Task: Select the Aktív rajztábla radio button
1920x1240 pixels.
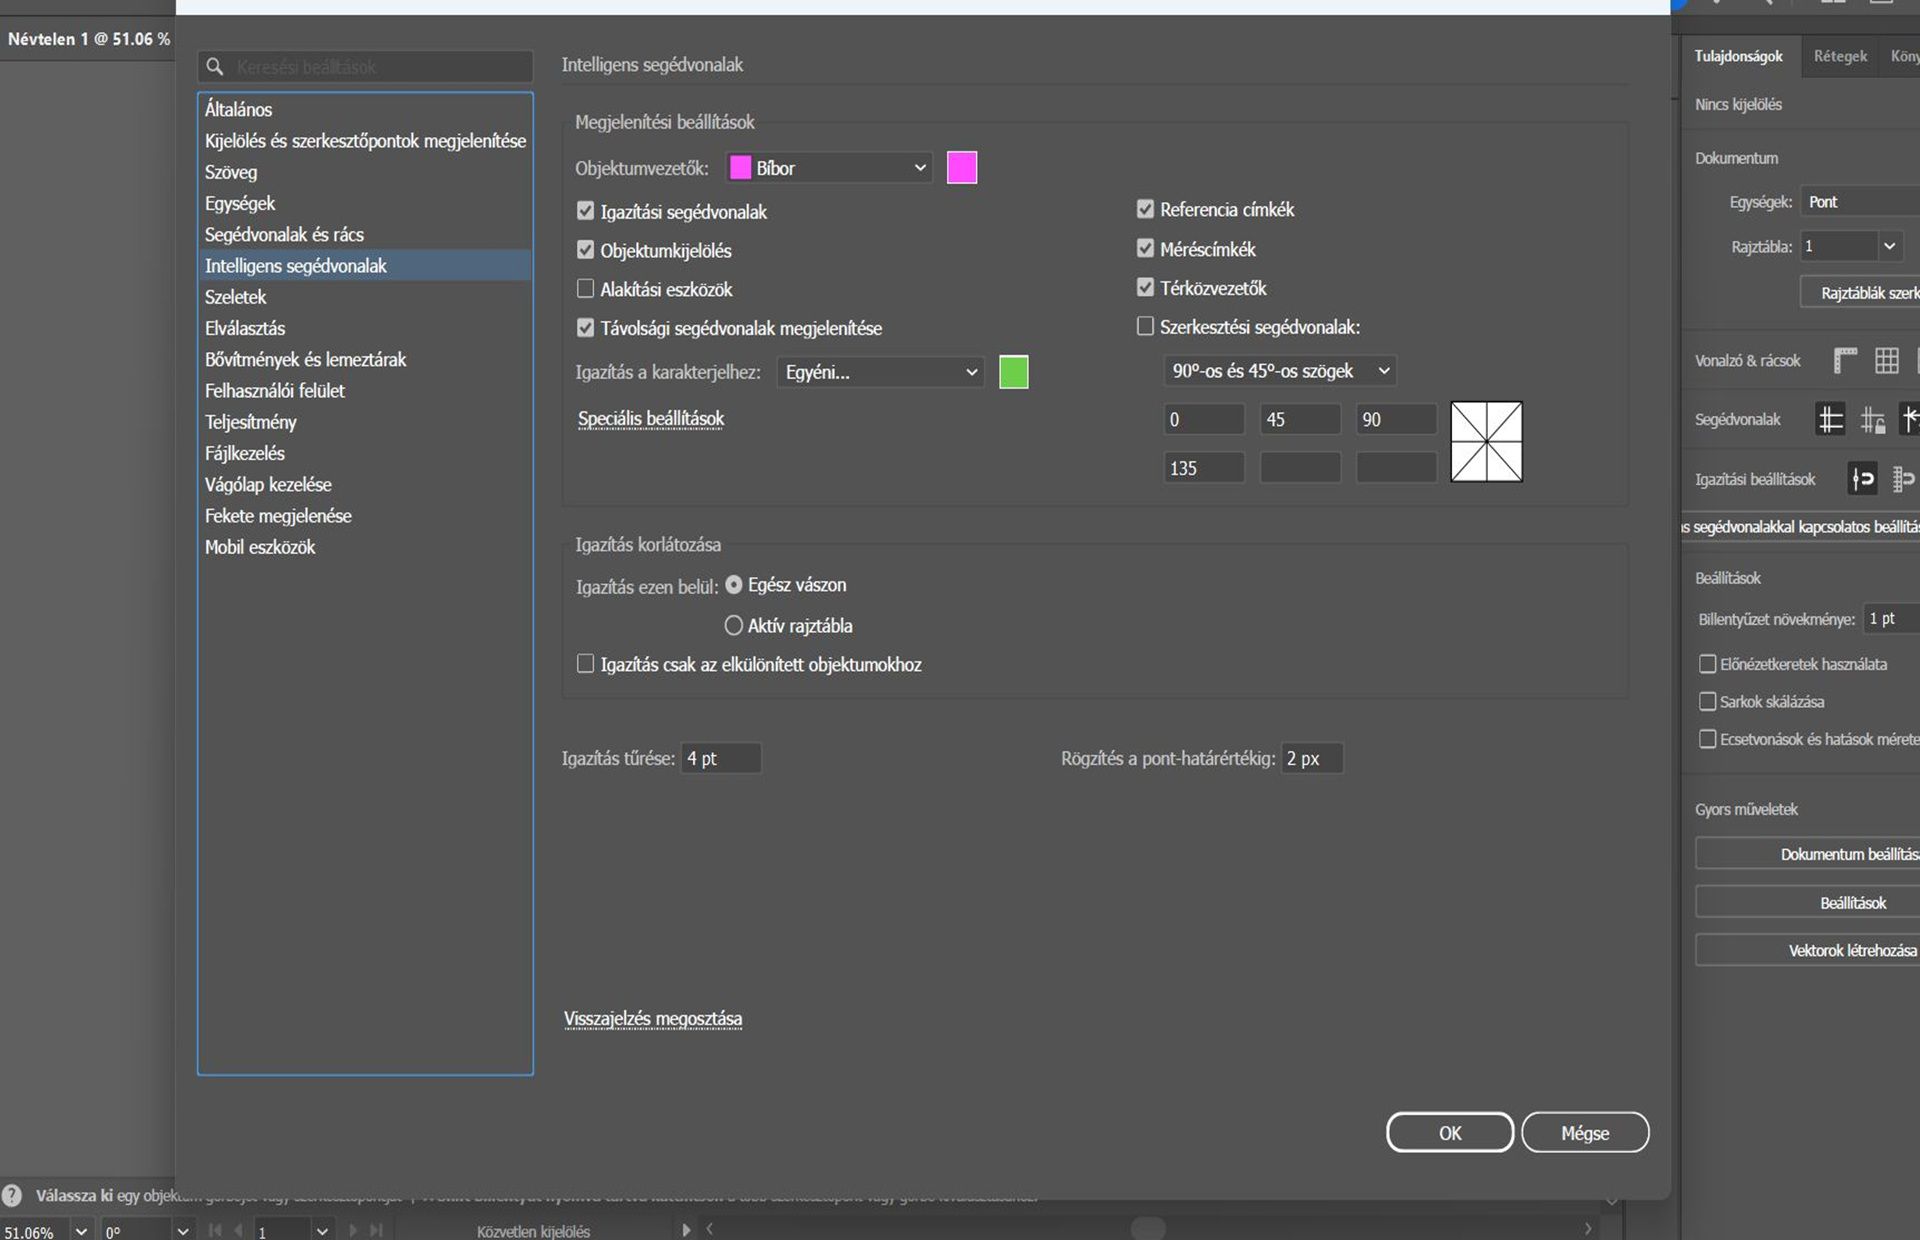Action: point(733,625)
